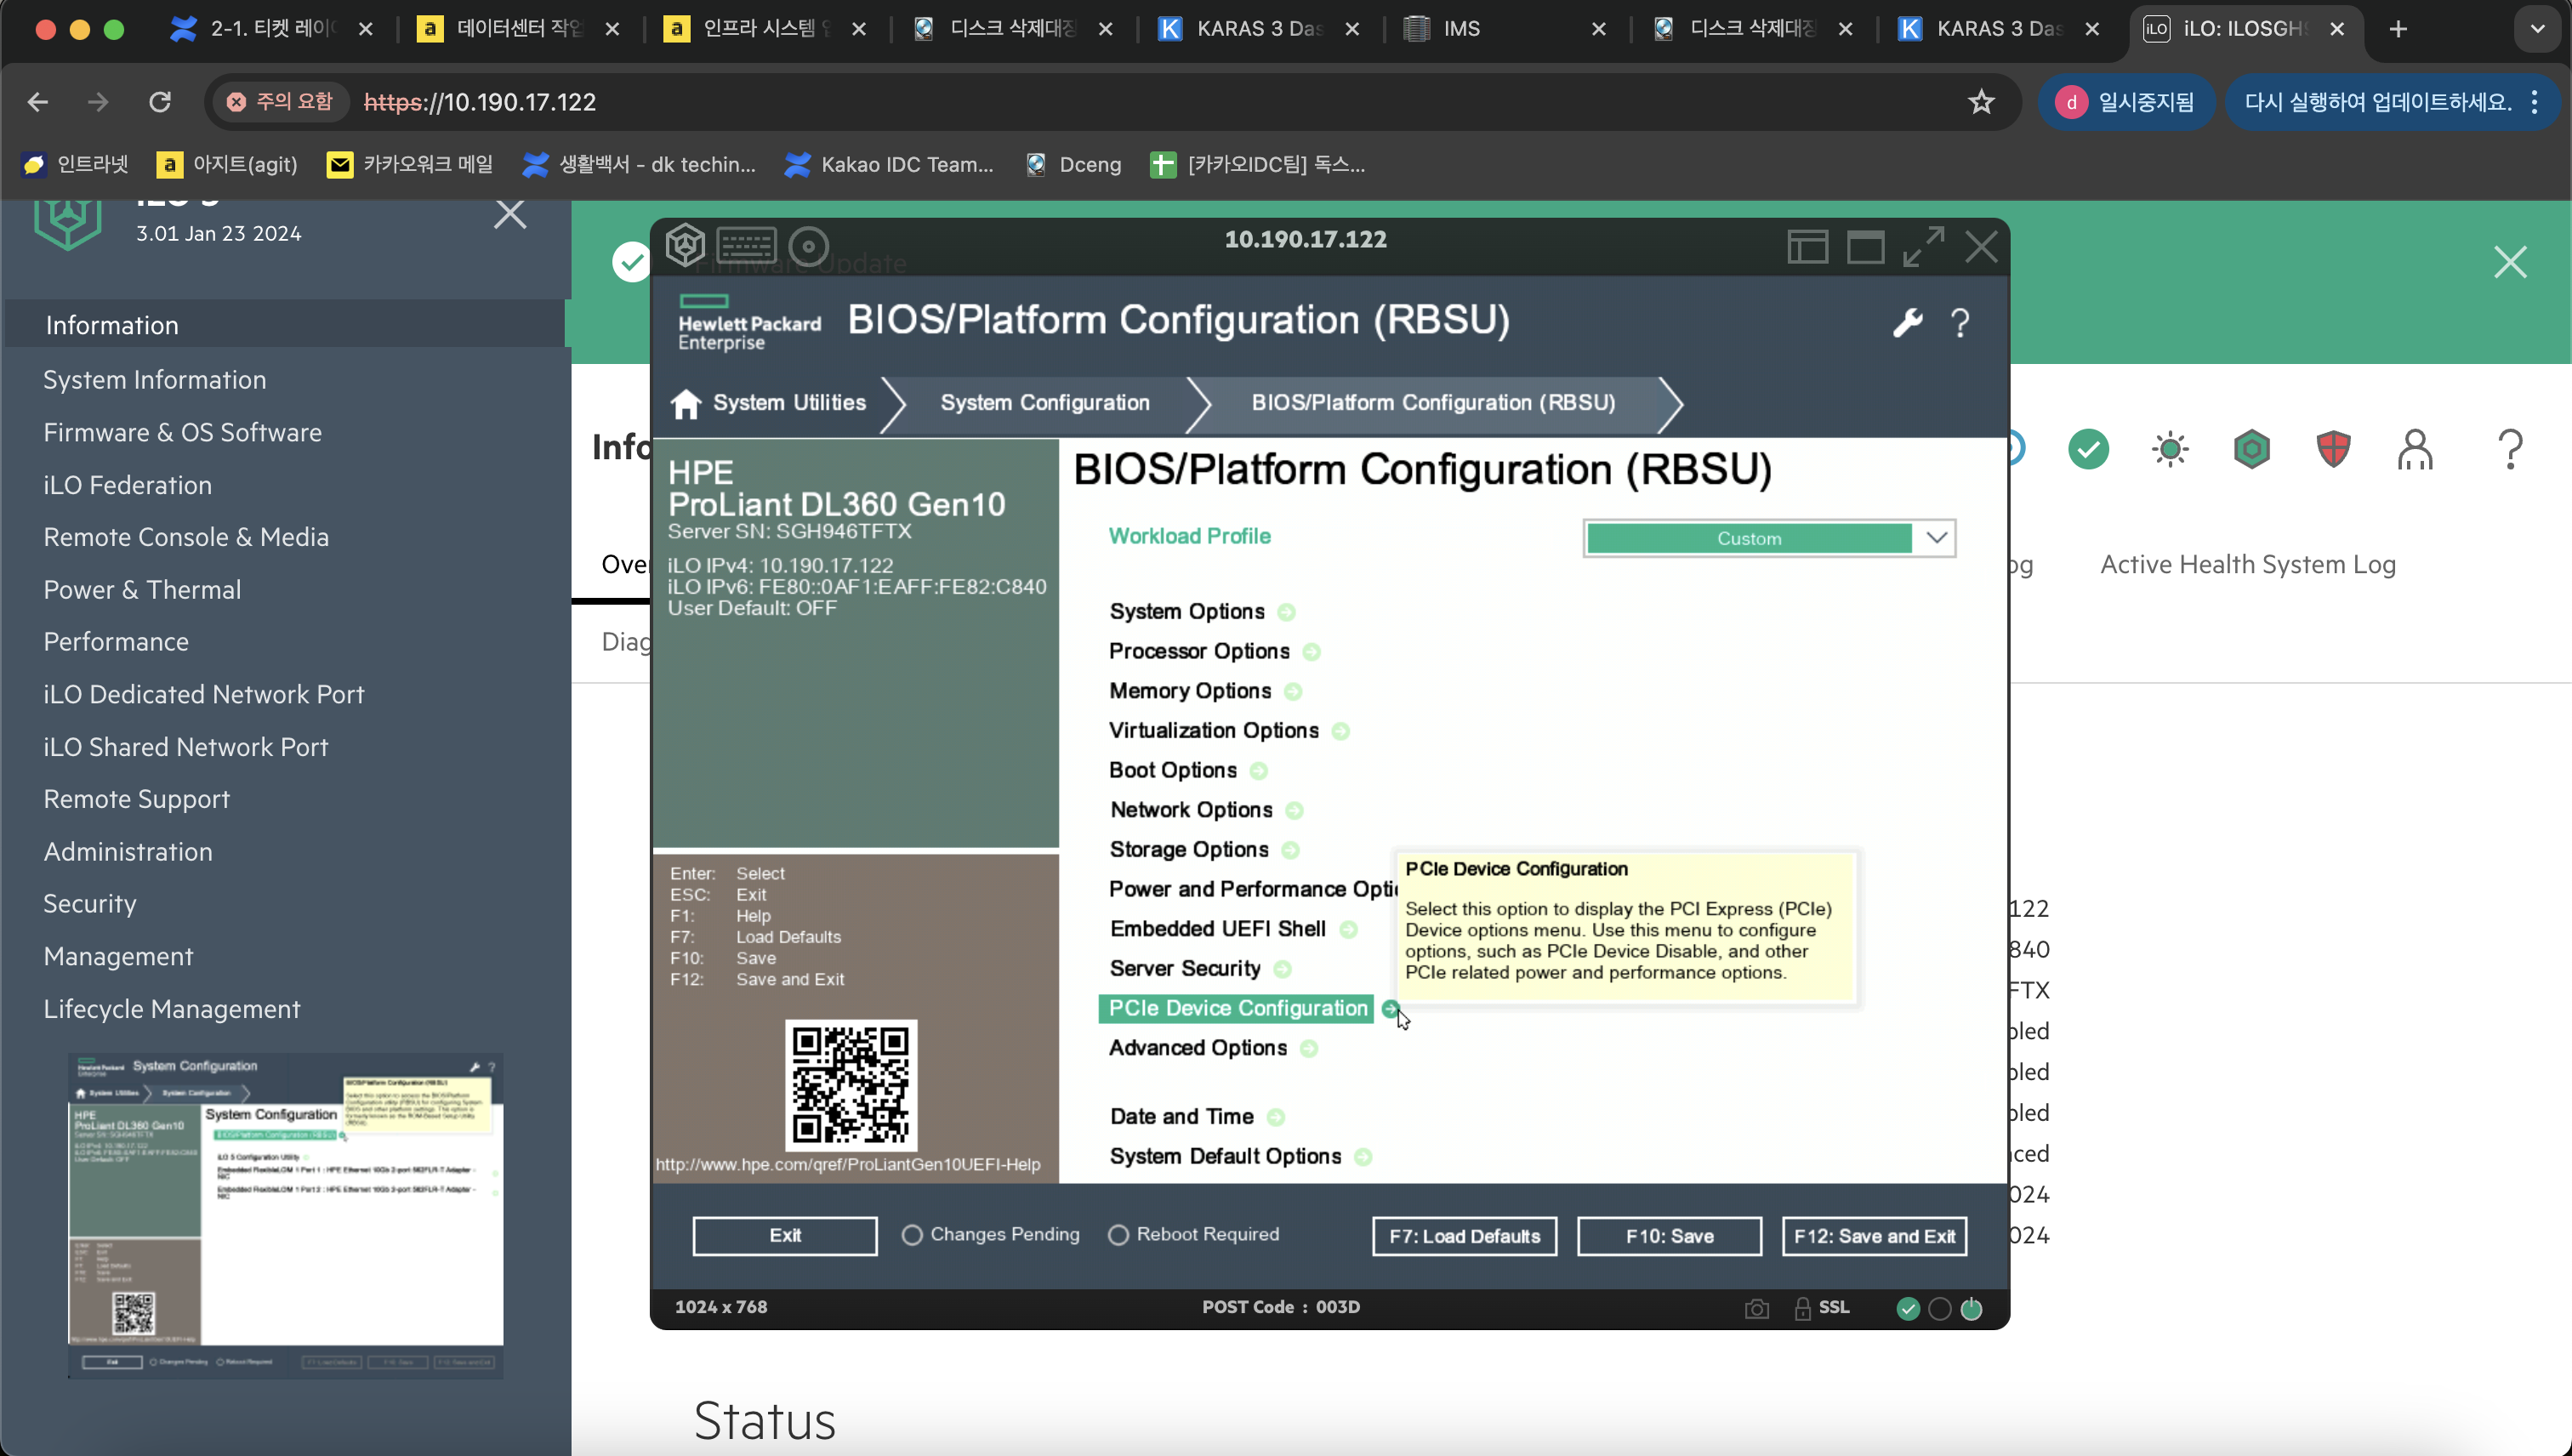Expand the console to full screen
The height and width of the screenshot is (1456, 2572).
pyautogui.click(x=1923, y=247)
